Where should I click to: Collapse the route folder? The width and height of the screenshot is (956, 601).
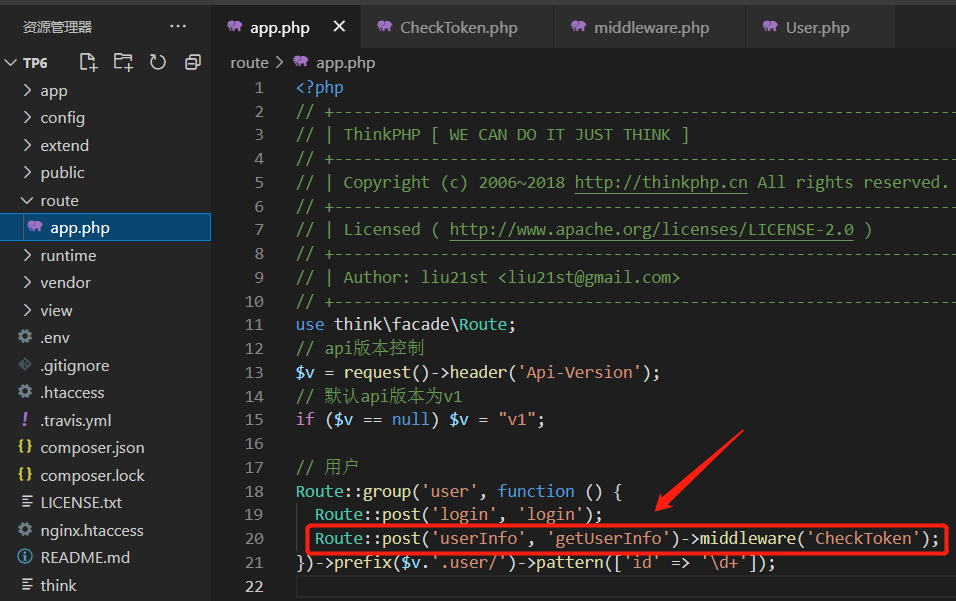point(59,200)
